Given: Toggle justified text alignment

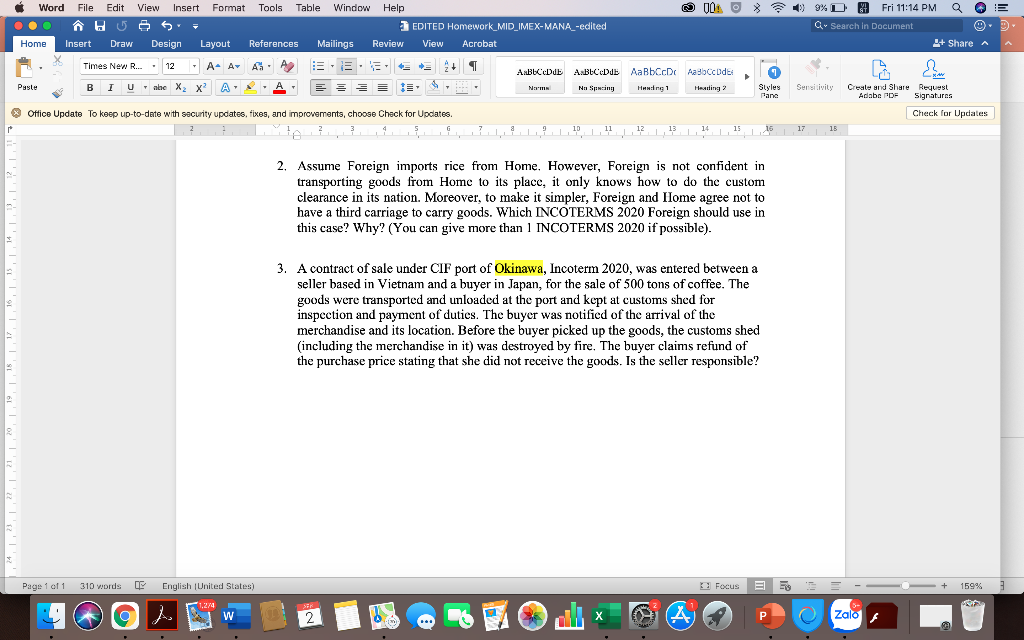Looking at the screenshot, I should (x=380, y=87).
